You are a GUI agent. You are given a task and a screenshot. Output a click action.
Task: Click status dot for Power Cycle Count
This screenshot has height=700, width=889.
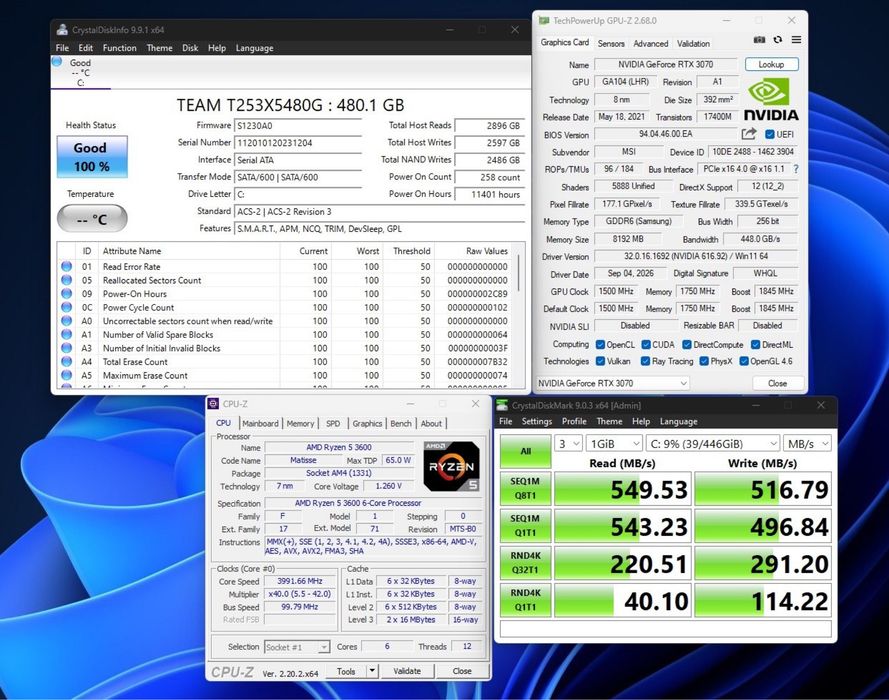(66, 307)
